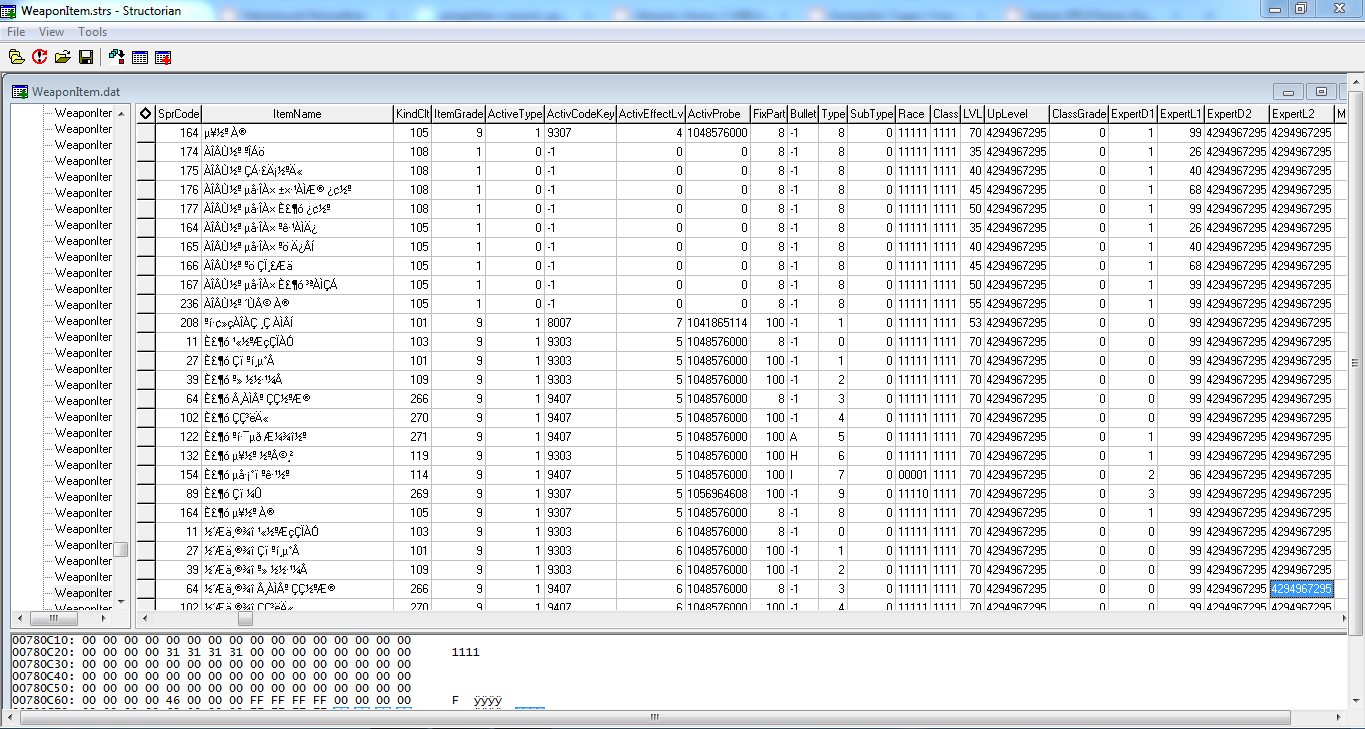Click the ActivProbe column header

(717, 114)
